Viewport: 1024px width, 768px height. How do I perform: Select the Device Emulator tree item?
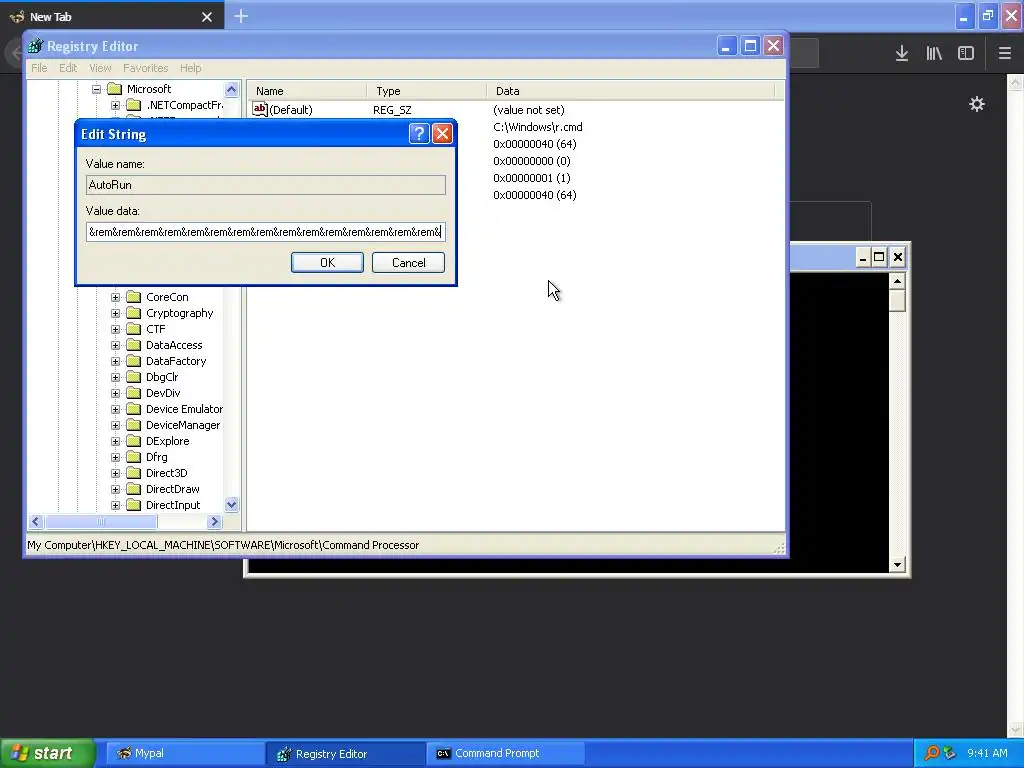coord(184,409)
